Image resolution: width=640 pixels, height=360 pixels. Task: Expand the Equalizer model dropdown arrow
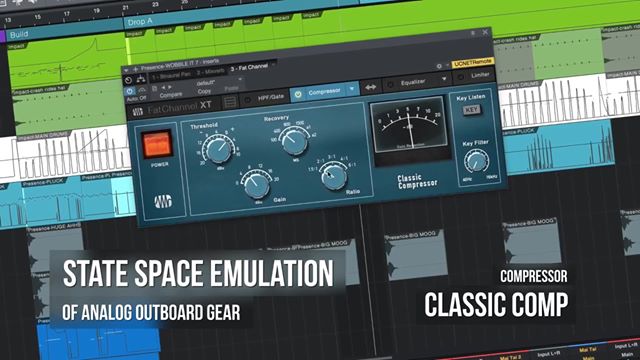click(444, 79)
